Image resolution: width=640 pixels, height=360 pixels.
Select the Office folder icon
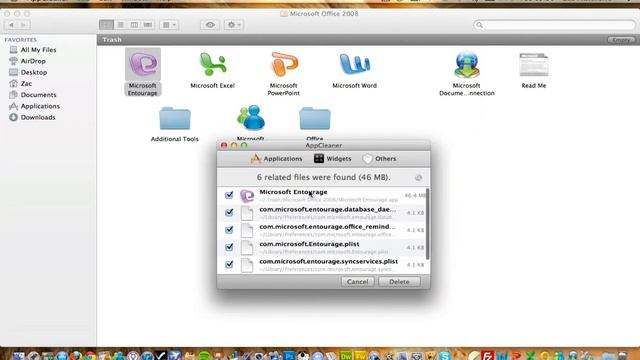tap(315, 118)
